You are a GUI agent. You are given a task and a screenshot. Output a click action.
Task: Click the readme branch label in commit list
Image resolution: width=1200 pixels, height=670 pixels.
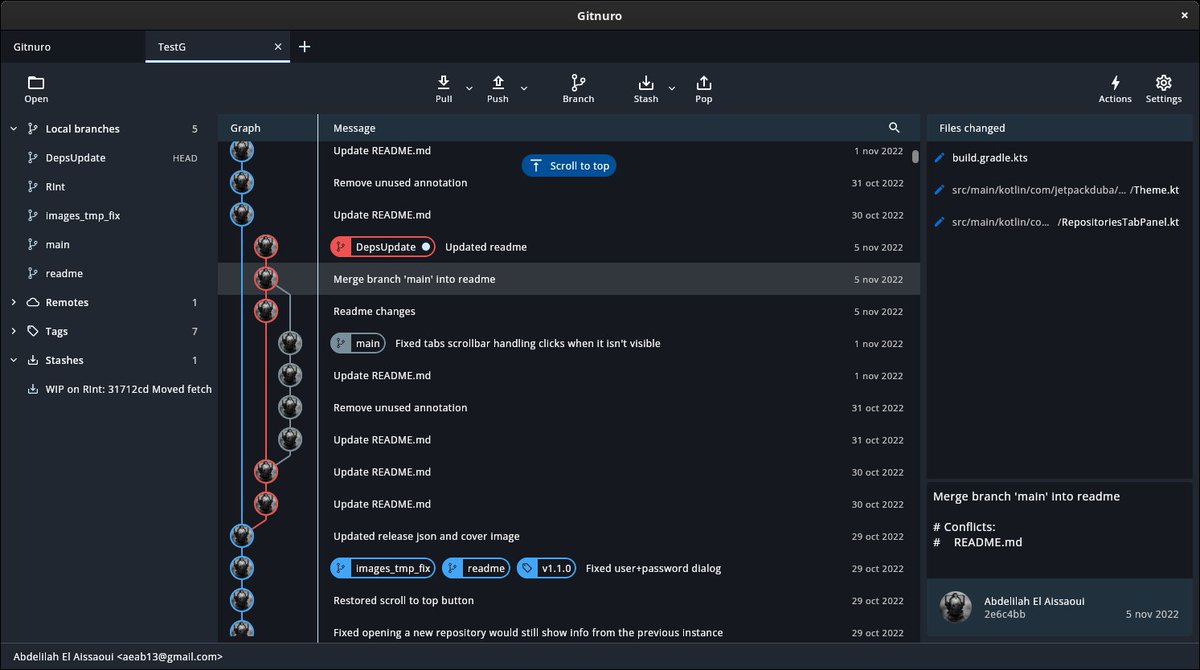coord(476,568)
